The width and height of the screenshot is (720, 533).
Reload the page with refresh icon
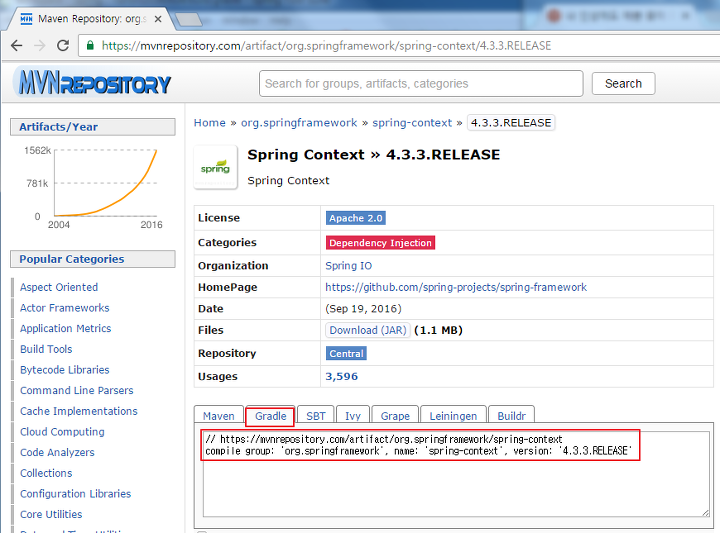point(63,45)
